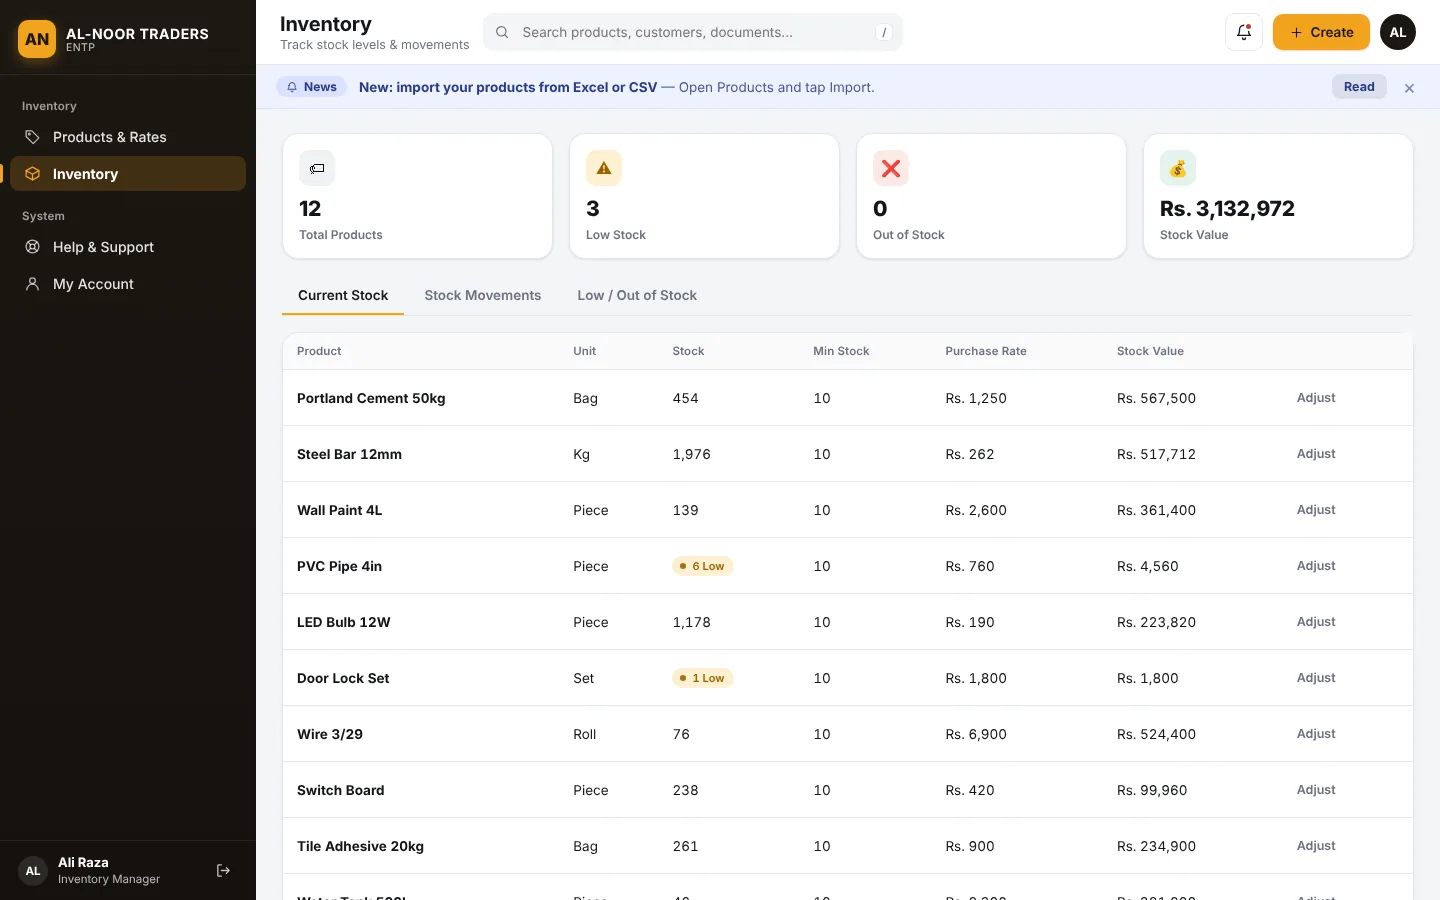1440x900 pixels.
Task: Open the Low / Out of Stock tab
Action: (x=637, y=295)
